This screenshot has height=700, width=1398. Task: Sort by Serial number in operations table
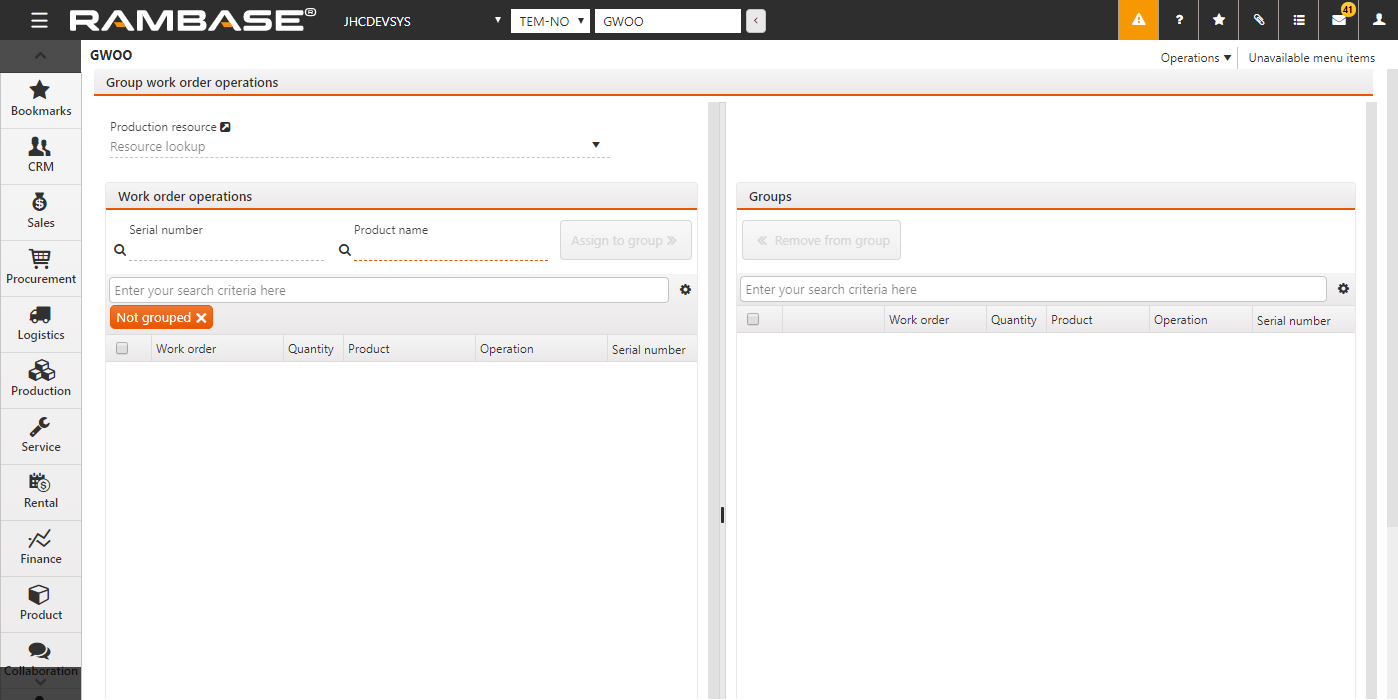pyautogui.click(x=649, y=350)
